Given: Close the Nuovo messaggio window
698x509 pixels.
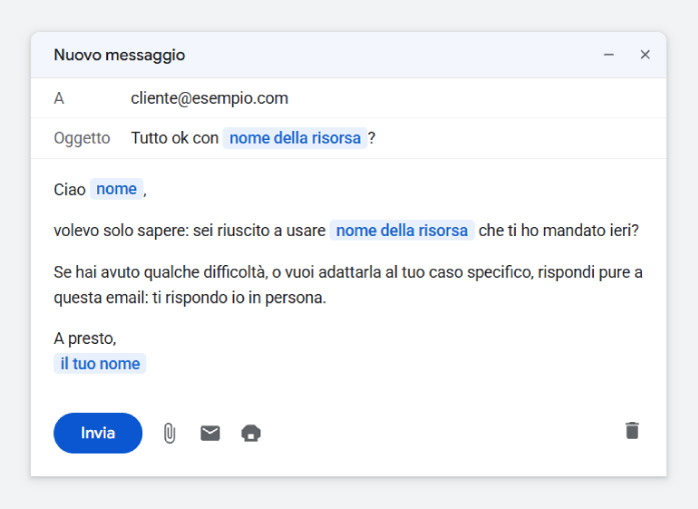Looking at the screenshot, I should [645, 55].
